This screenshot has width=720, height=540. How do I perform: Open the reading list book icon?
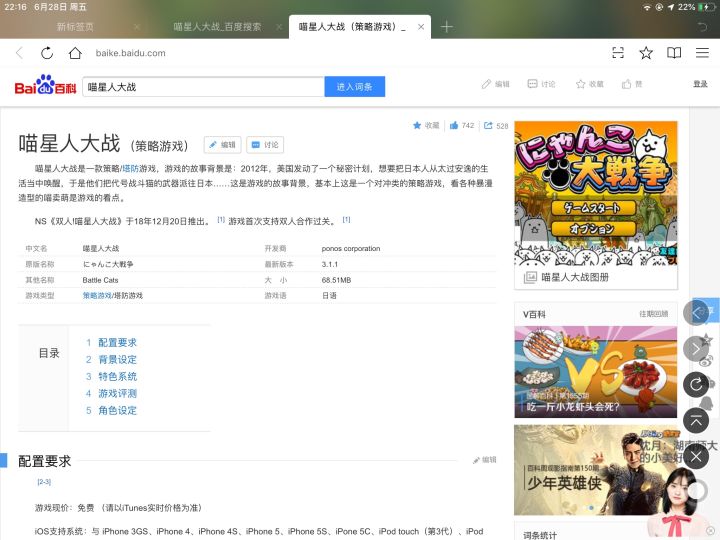(x=674, y=53)
